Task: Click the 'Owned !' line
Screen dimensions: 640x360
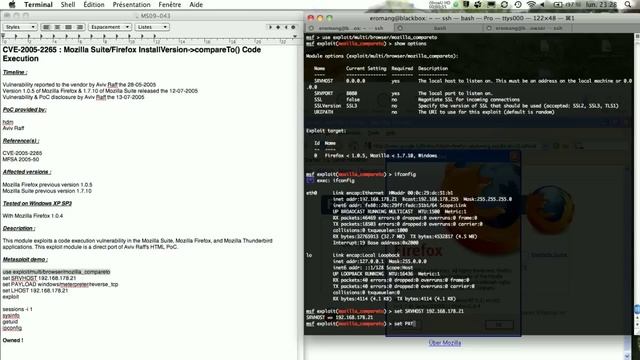Action: (13, 340)
